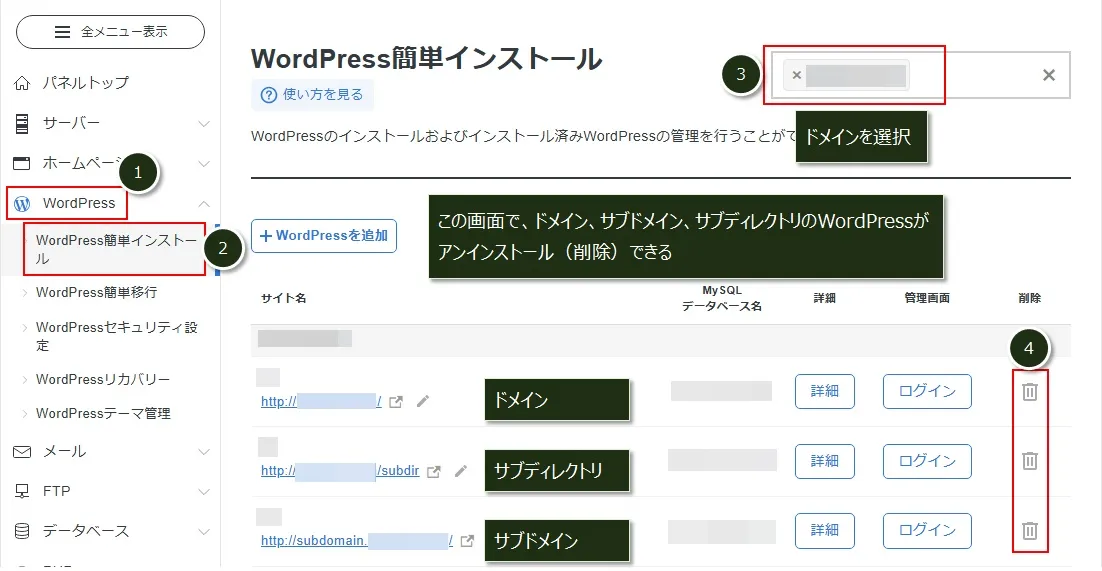Click trash icon for /subdir row
1102x571 pixels.
1030,461
